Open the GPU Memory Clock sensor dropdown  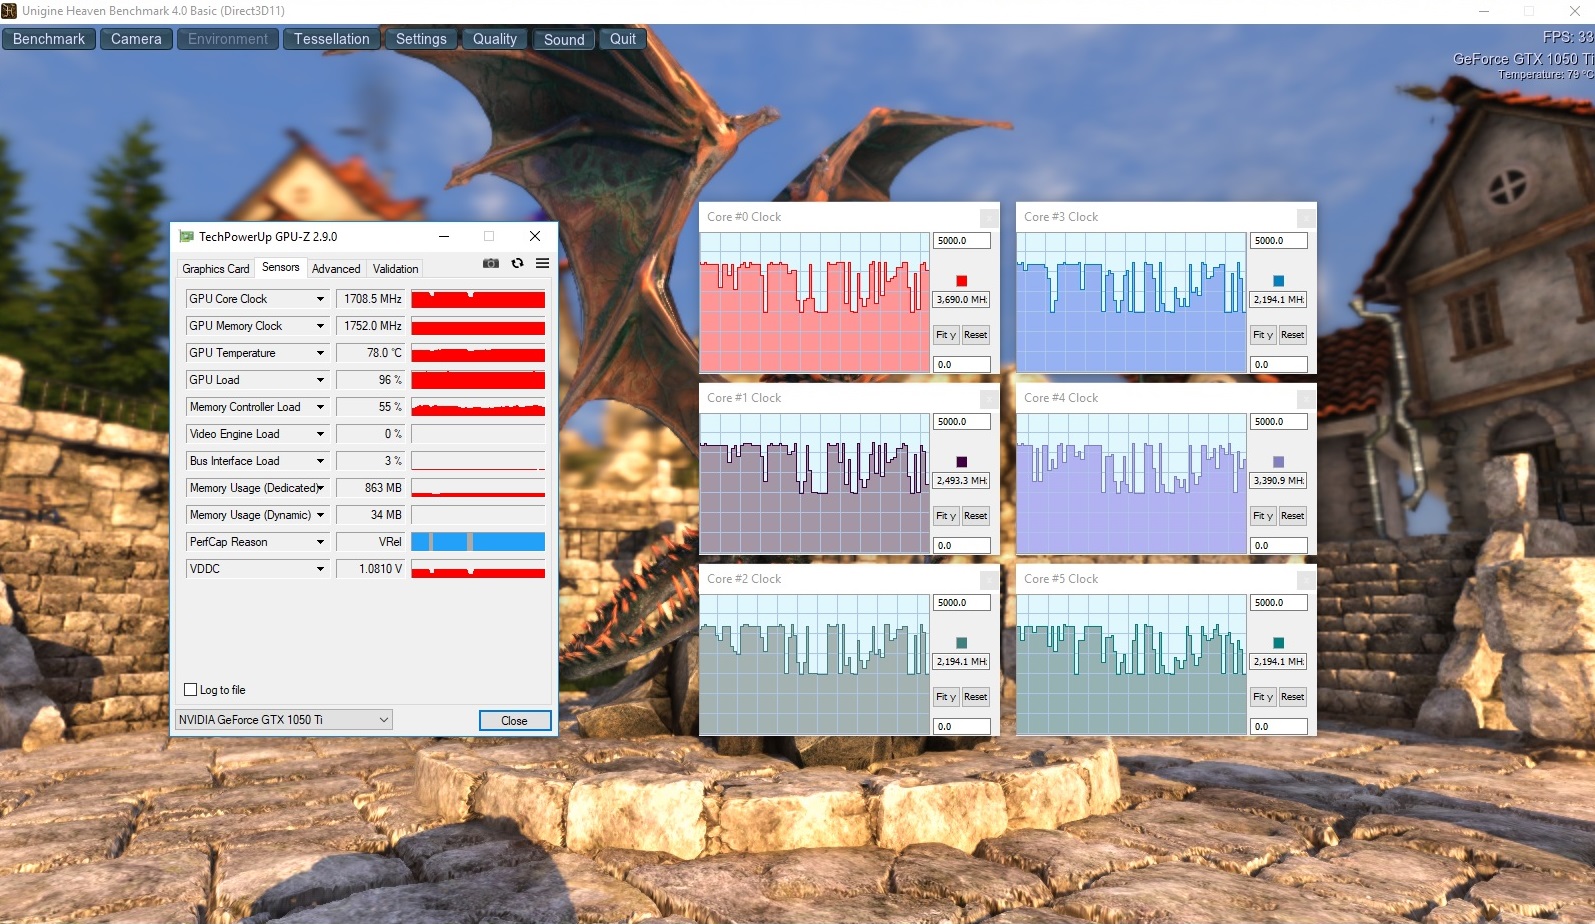(x=320, y=326)
